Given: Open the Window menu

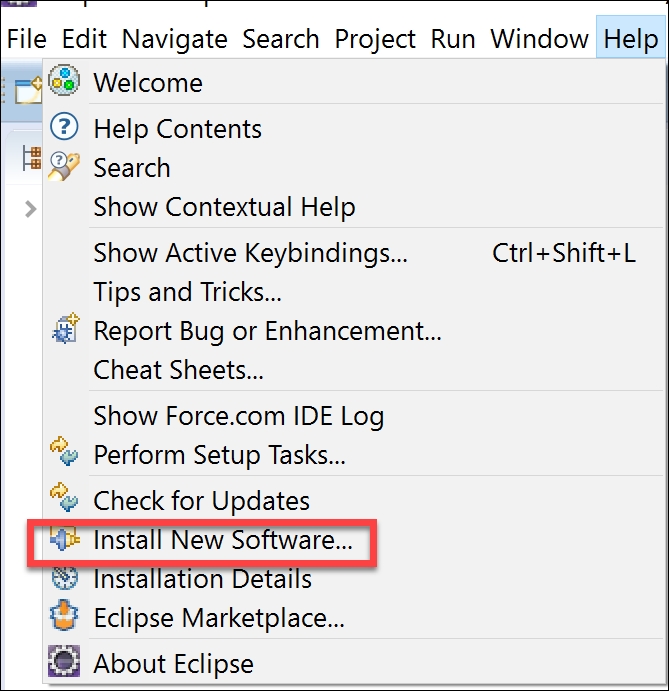Looking at the screenshot, I should click(x=539, y=39).
